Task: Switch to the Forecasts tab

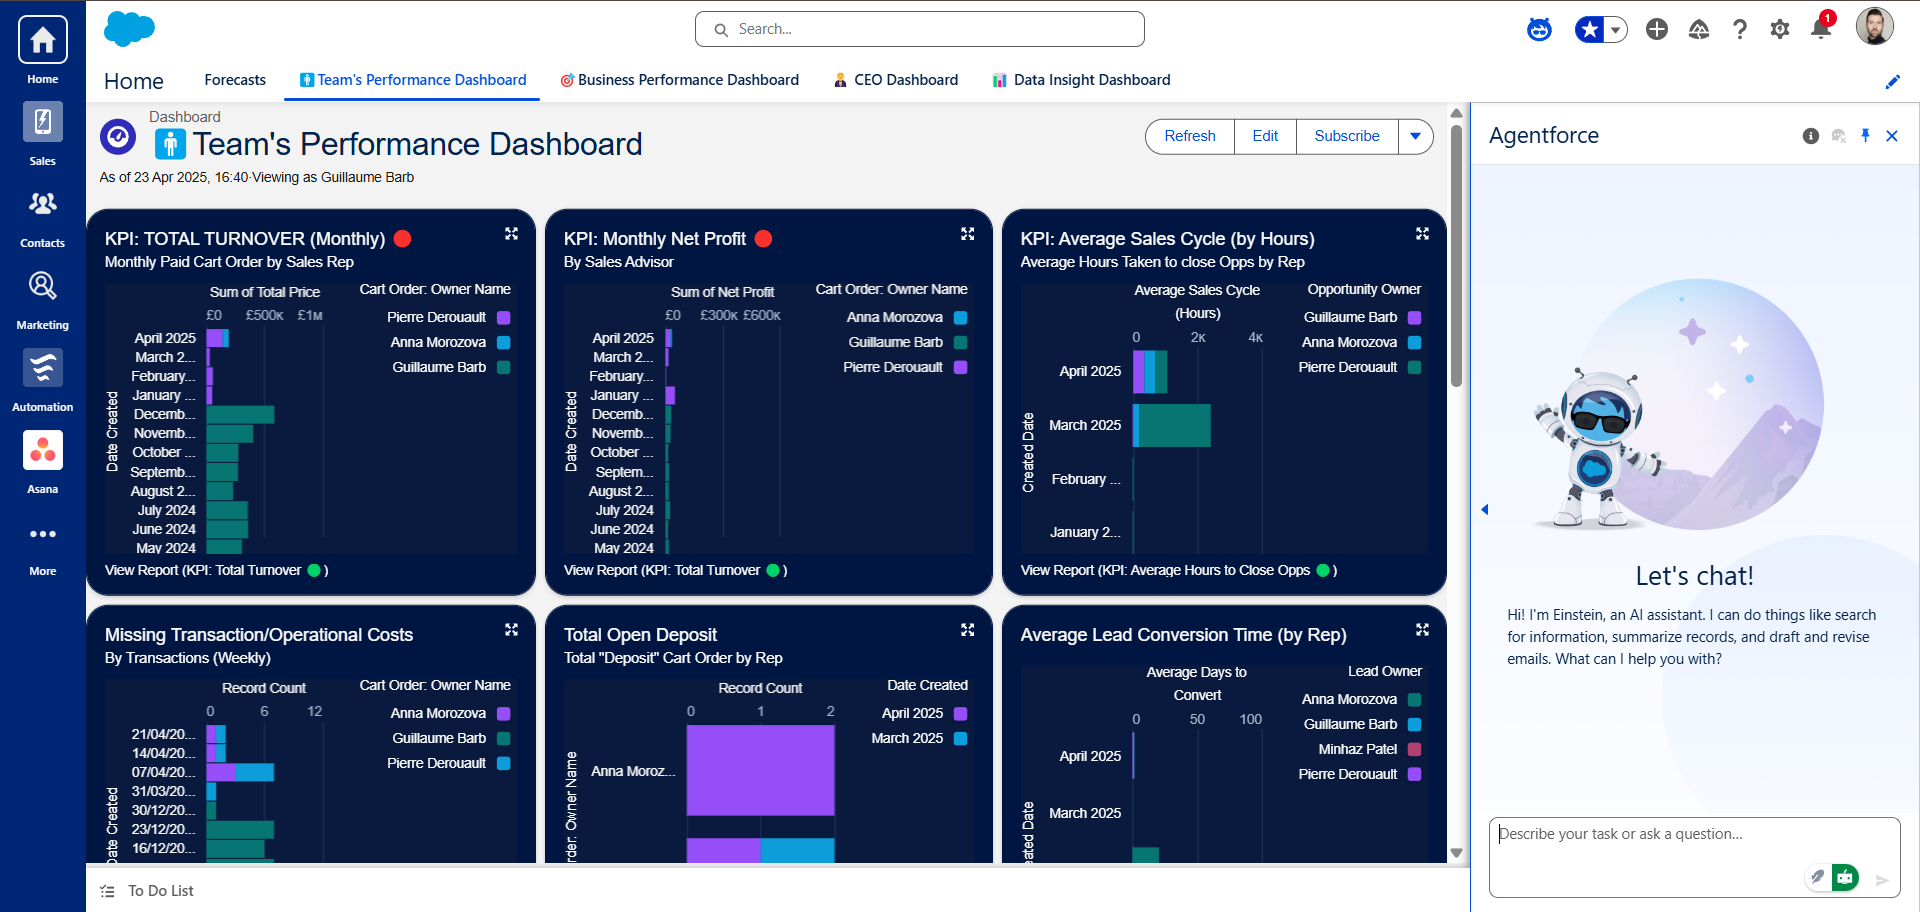Action: (235, 80)
